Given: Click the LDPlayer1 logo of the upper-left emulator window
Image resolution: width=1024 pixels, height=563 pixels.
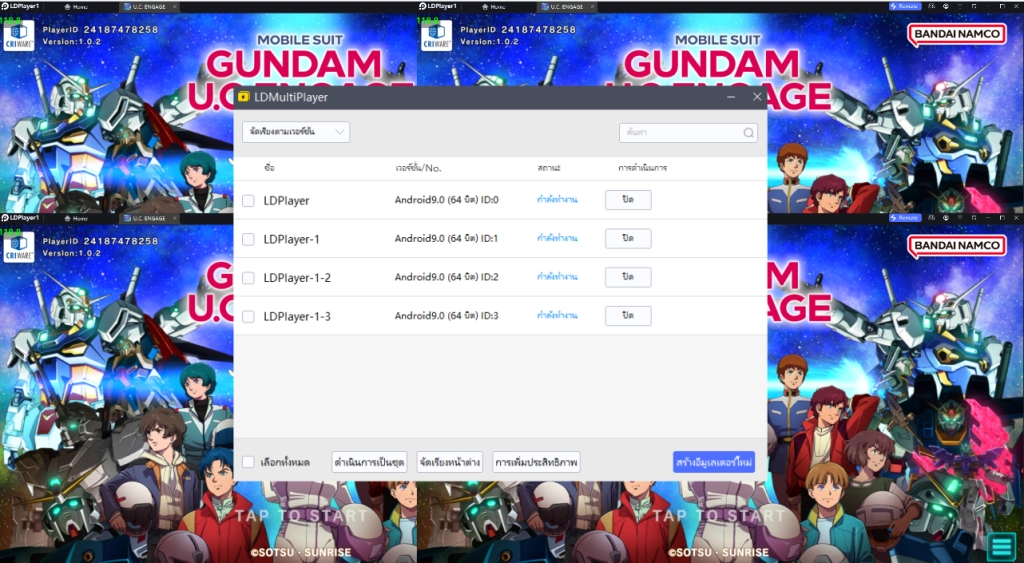Looking at the screenshot, I should point(20,6).
